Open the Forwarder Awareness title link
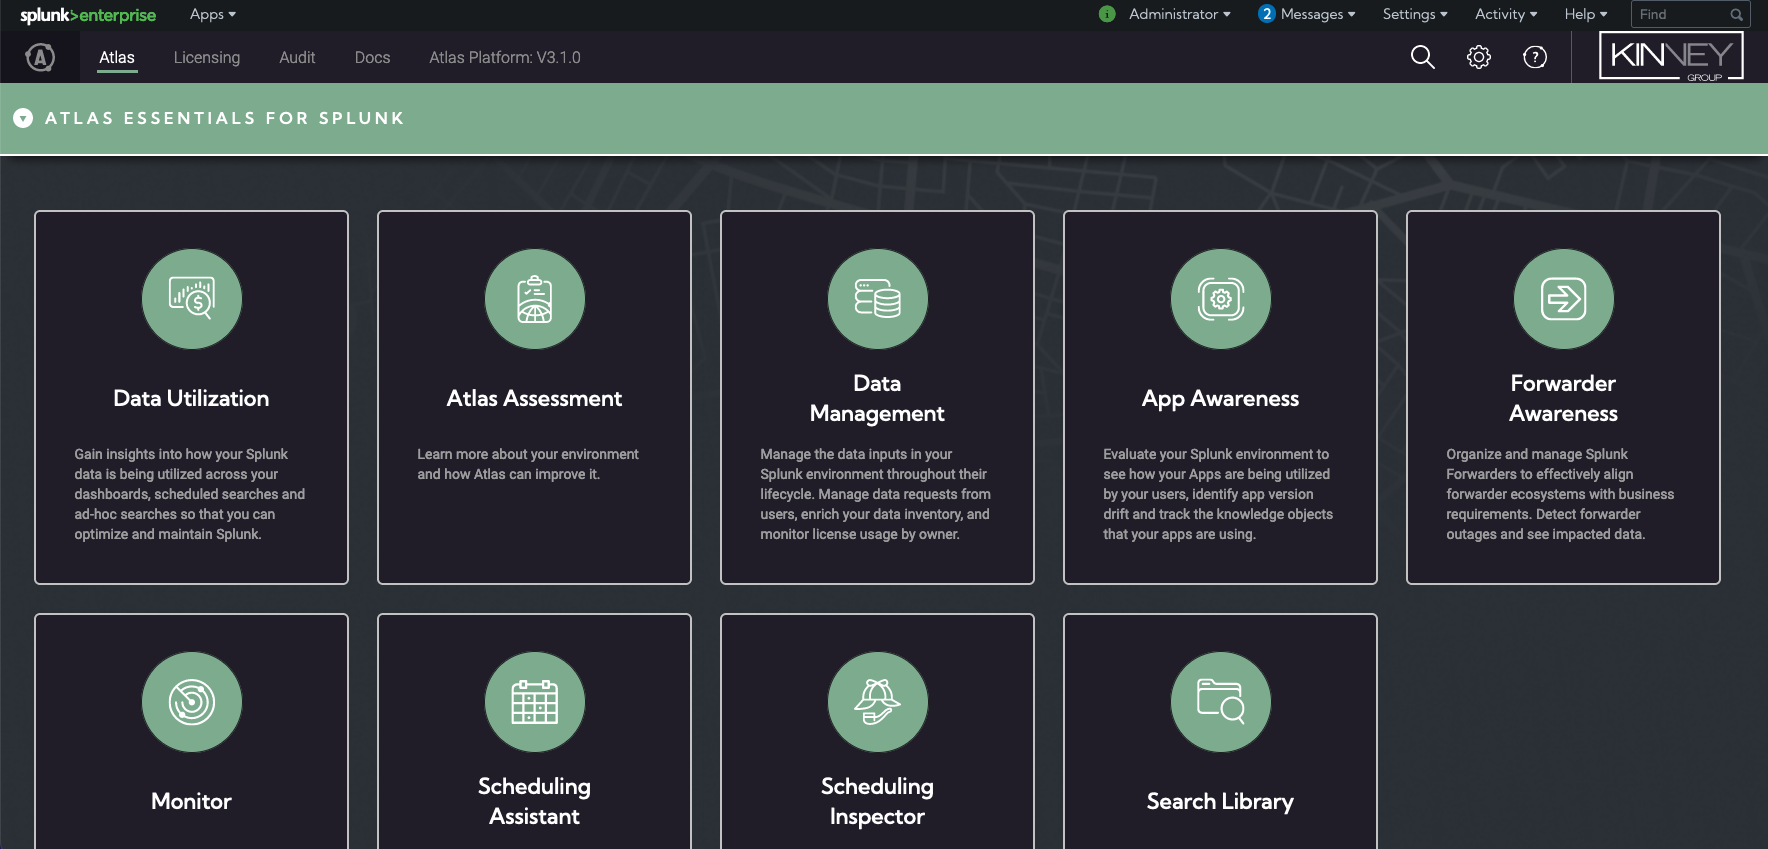 tap(1563, 398)
